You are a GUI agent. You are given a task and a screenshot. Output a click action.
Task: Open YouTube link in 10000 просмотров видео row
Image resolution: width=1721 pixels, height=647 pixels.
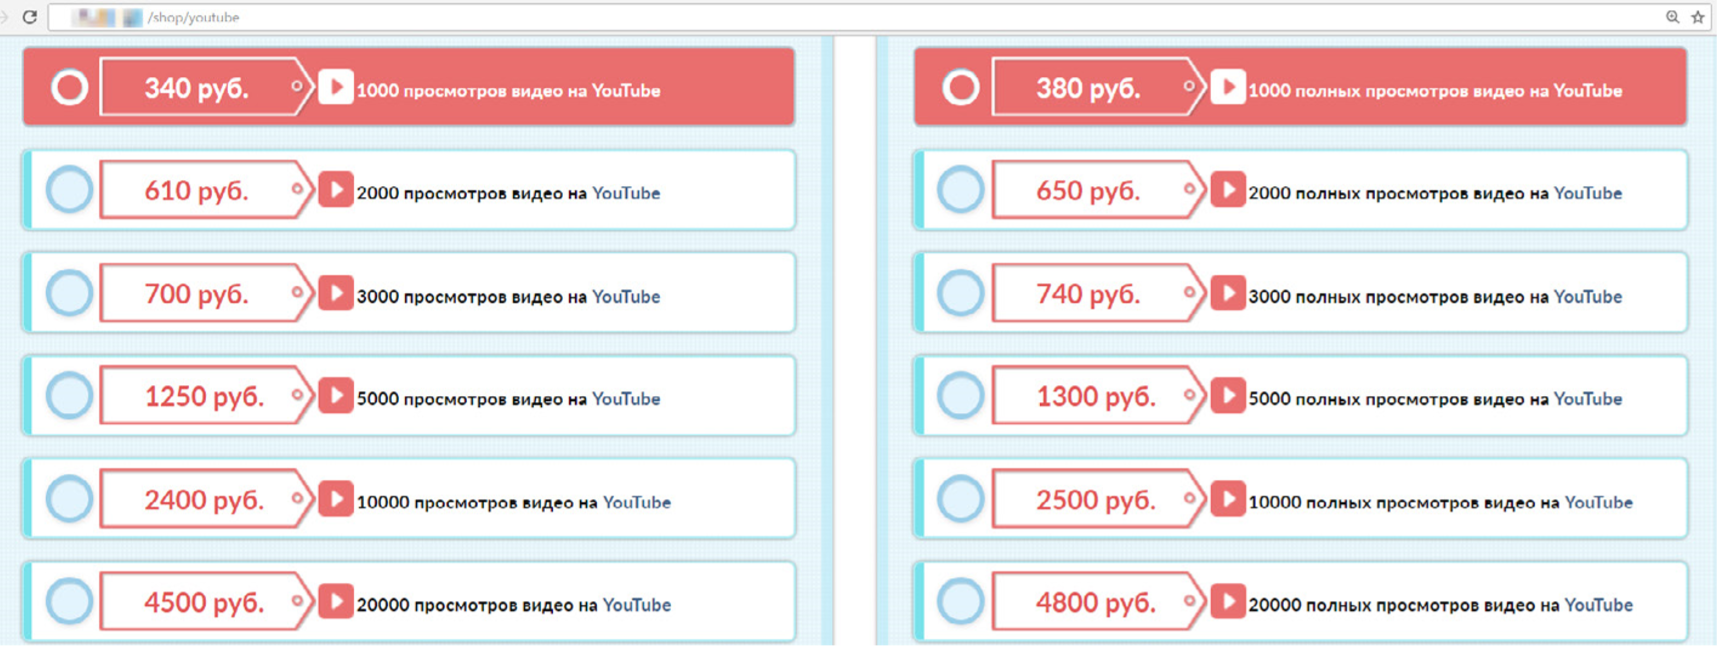(x=637, y=502)
